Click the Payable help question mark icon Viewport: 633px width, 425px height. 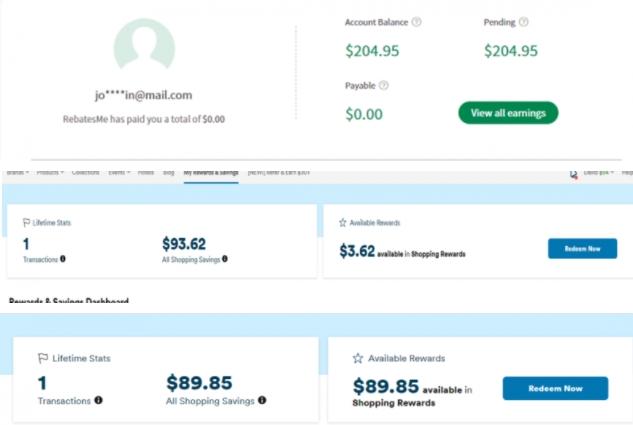384,86
